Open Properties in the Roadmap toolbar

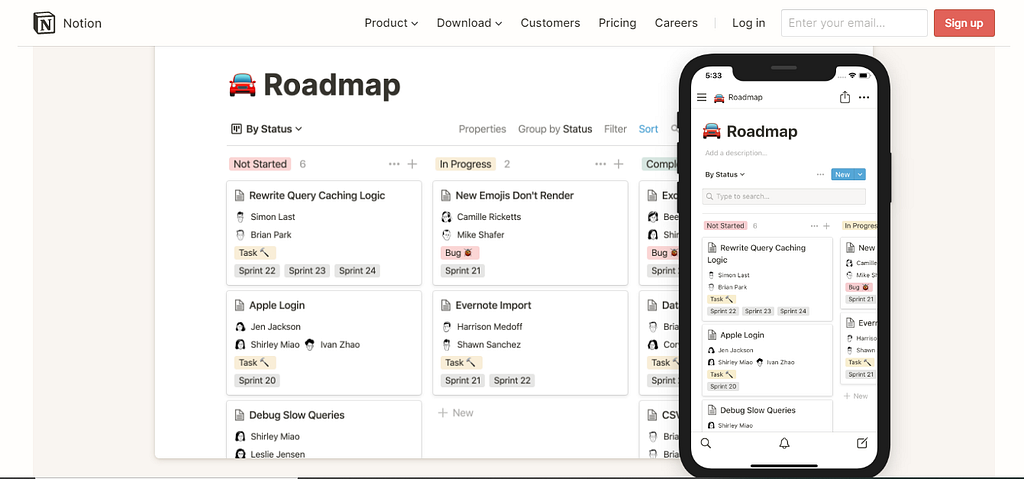(x=482, y=129)
